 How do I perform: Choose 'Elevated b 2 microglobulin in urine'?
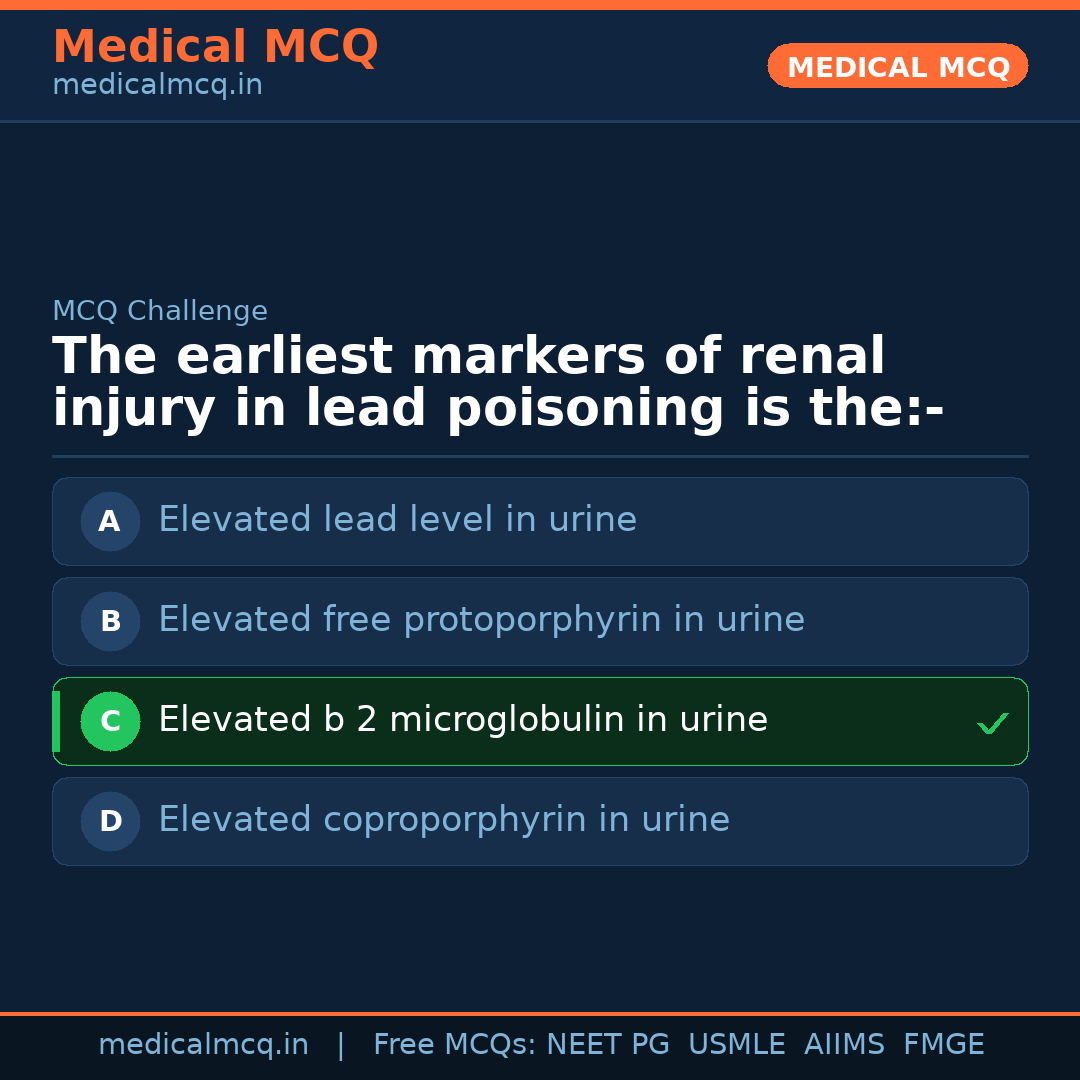463,720
